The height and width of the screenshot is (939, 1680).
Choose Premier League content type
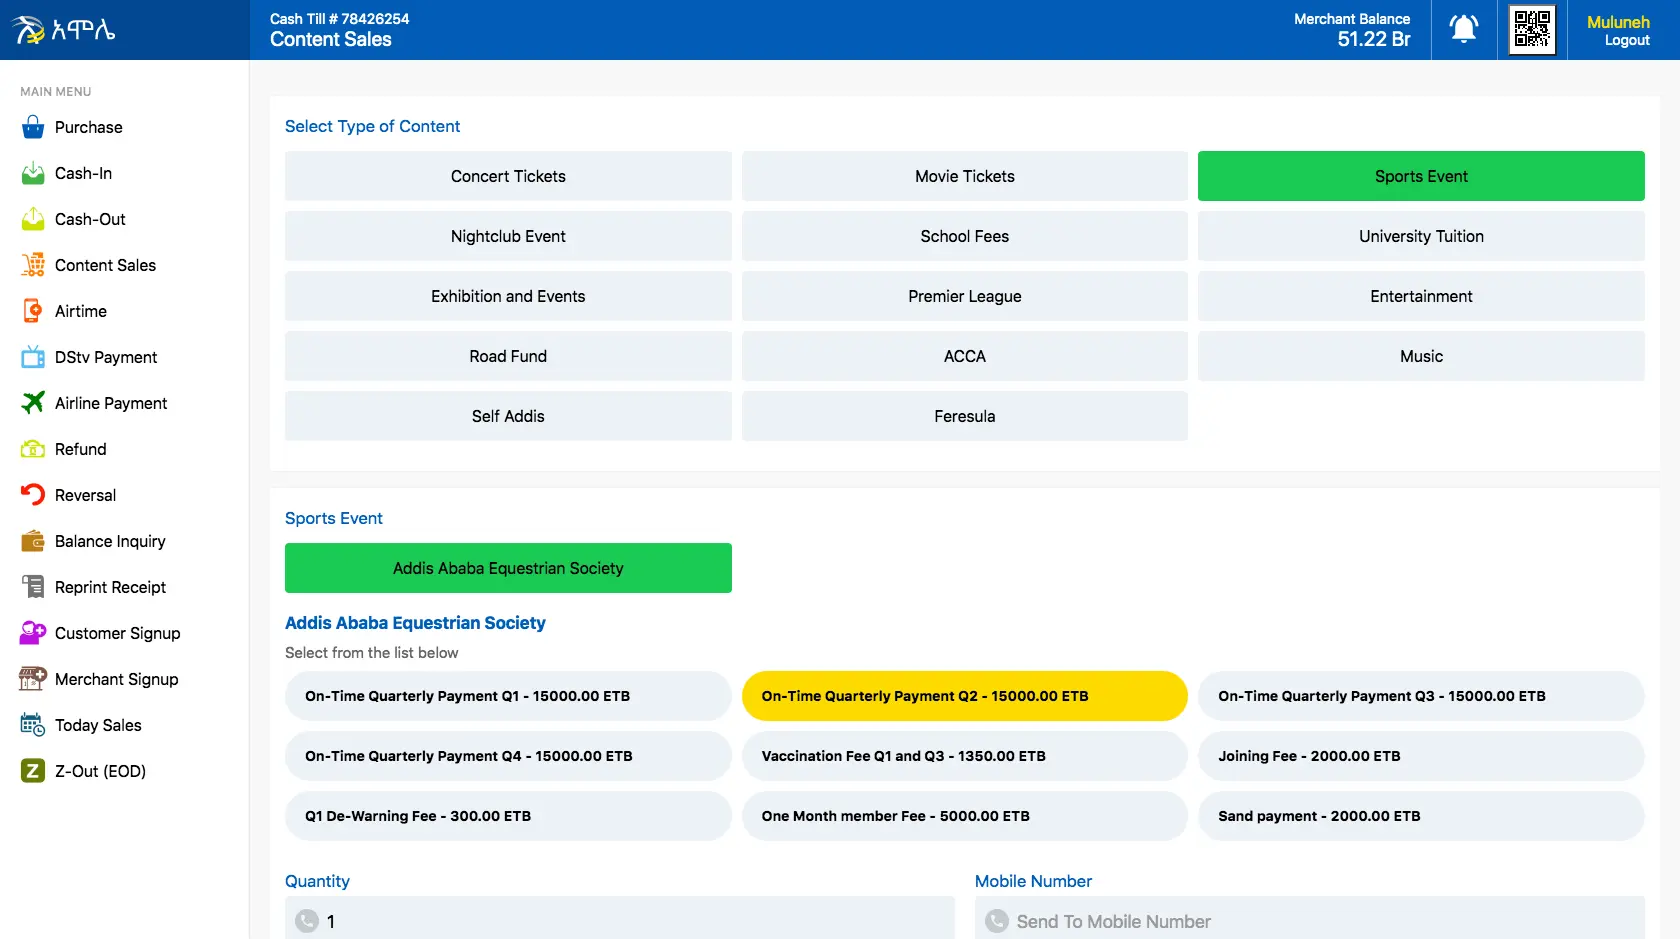(x=964, y=296)
